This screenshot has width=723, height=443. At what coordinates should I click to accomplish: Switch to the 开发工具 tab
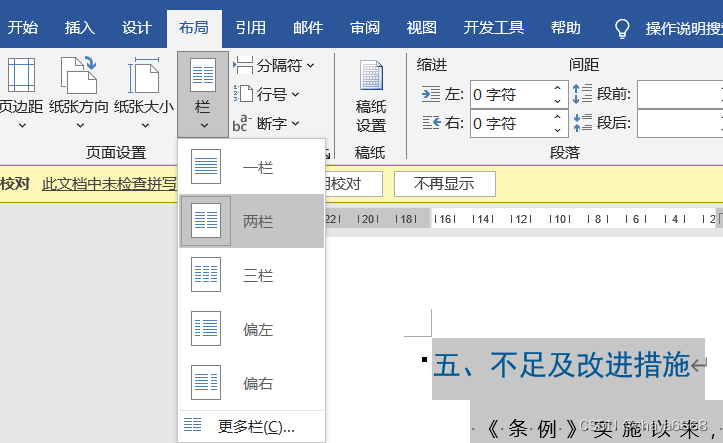click(494, 28)
